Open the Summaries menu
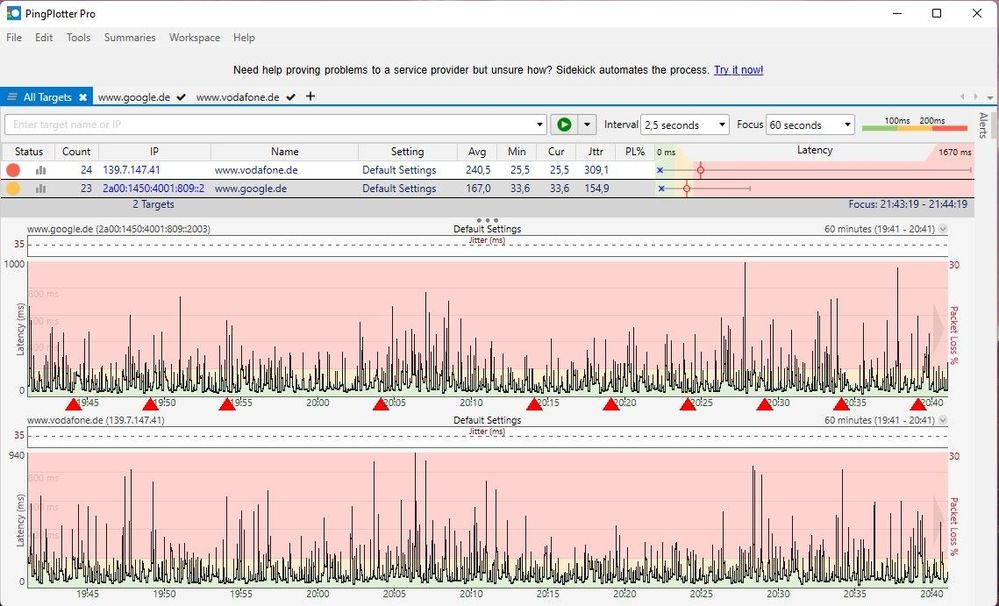The width and height of the screenshot is (999, 606). pos(130,38)
